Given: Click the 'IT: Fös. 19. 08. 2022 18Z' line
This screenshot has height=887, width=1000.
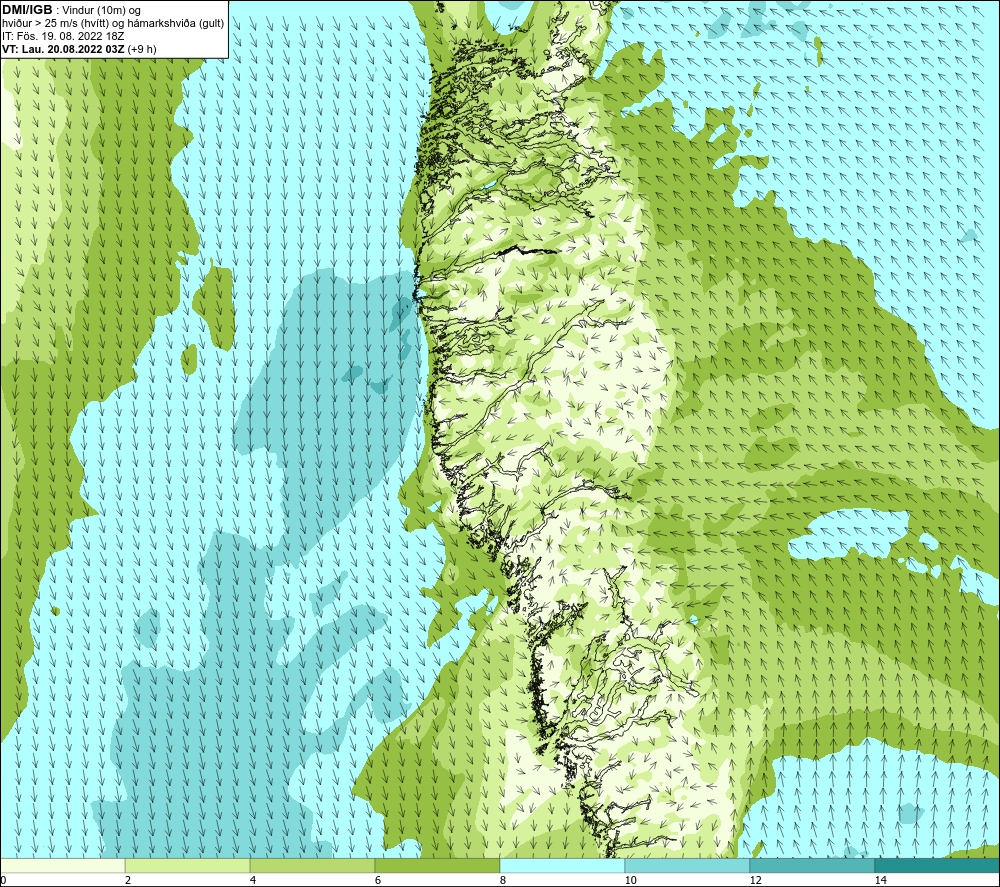Looking at the screenshot, I should pyautogui.click(x=63, y=36).
